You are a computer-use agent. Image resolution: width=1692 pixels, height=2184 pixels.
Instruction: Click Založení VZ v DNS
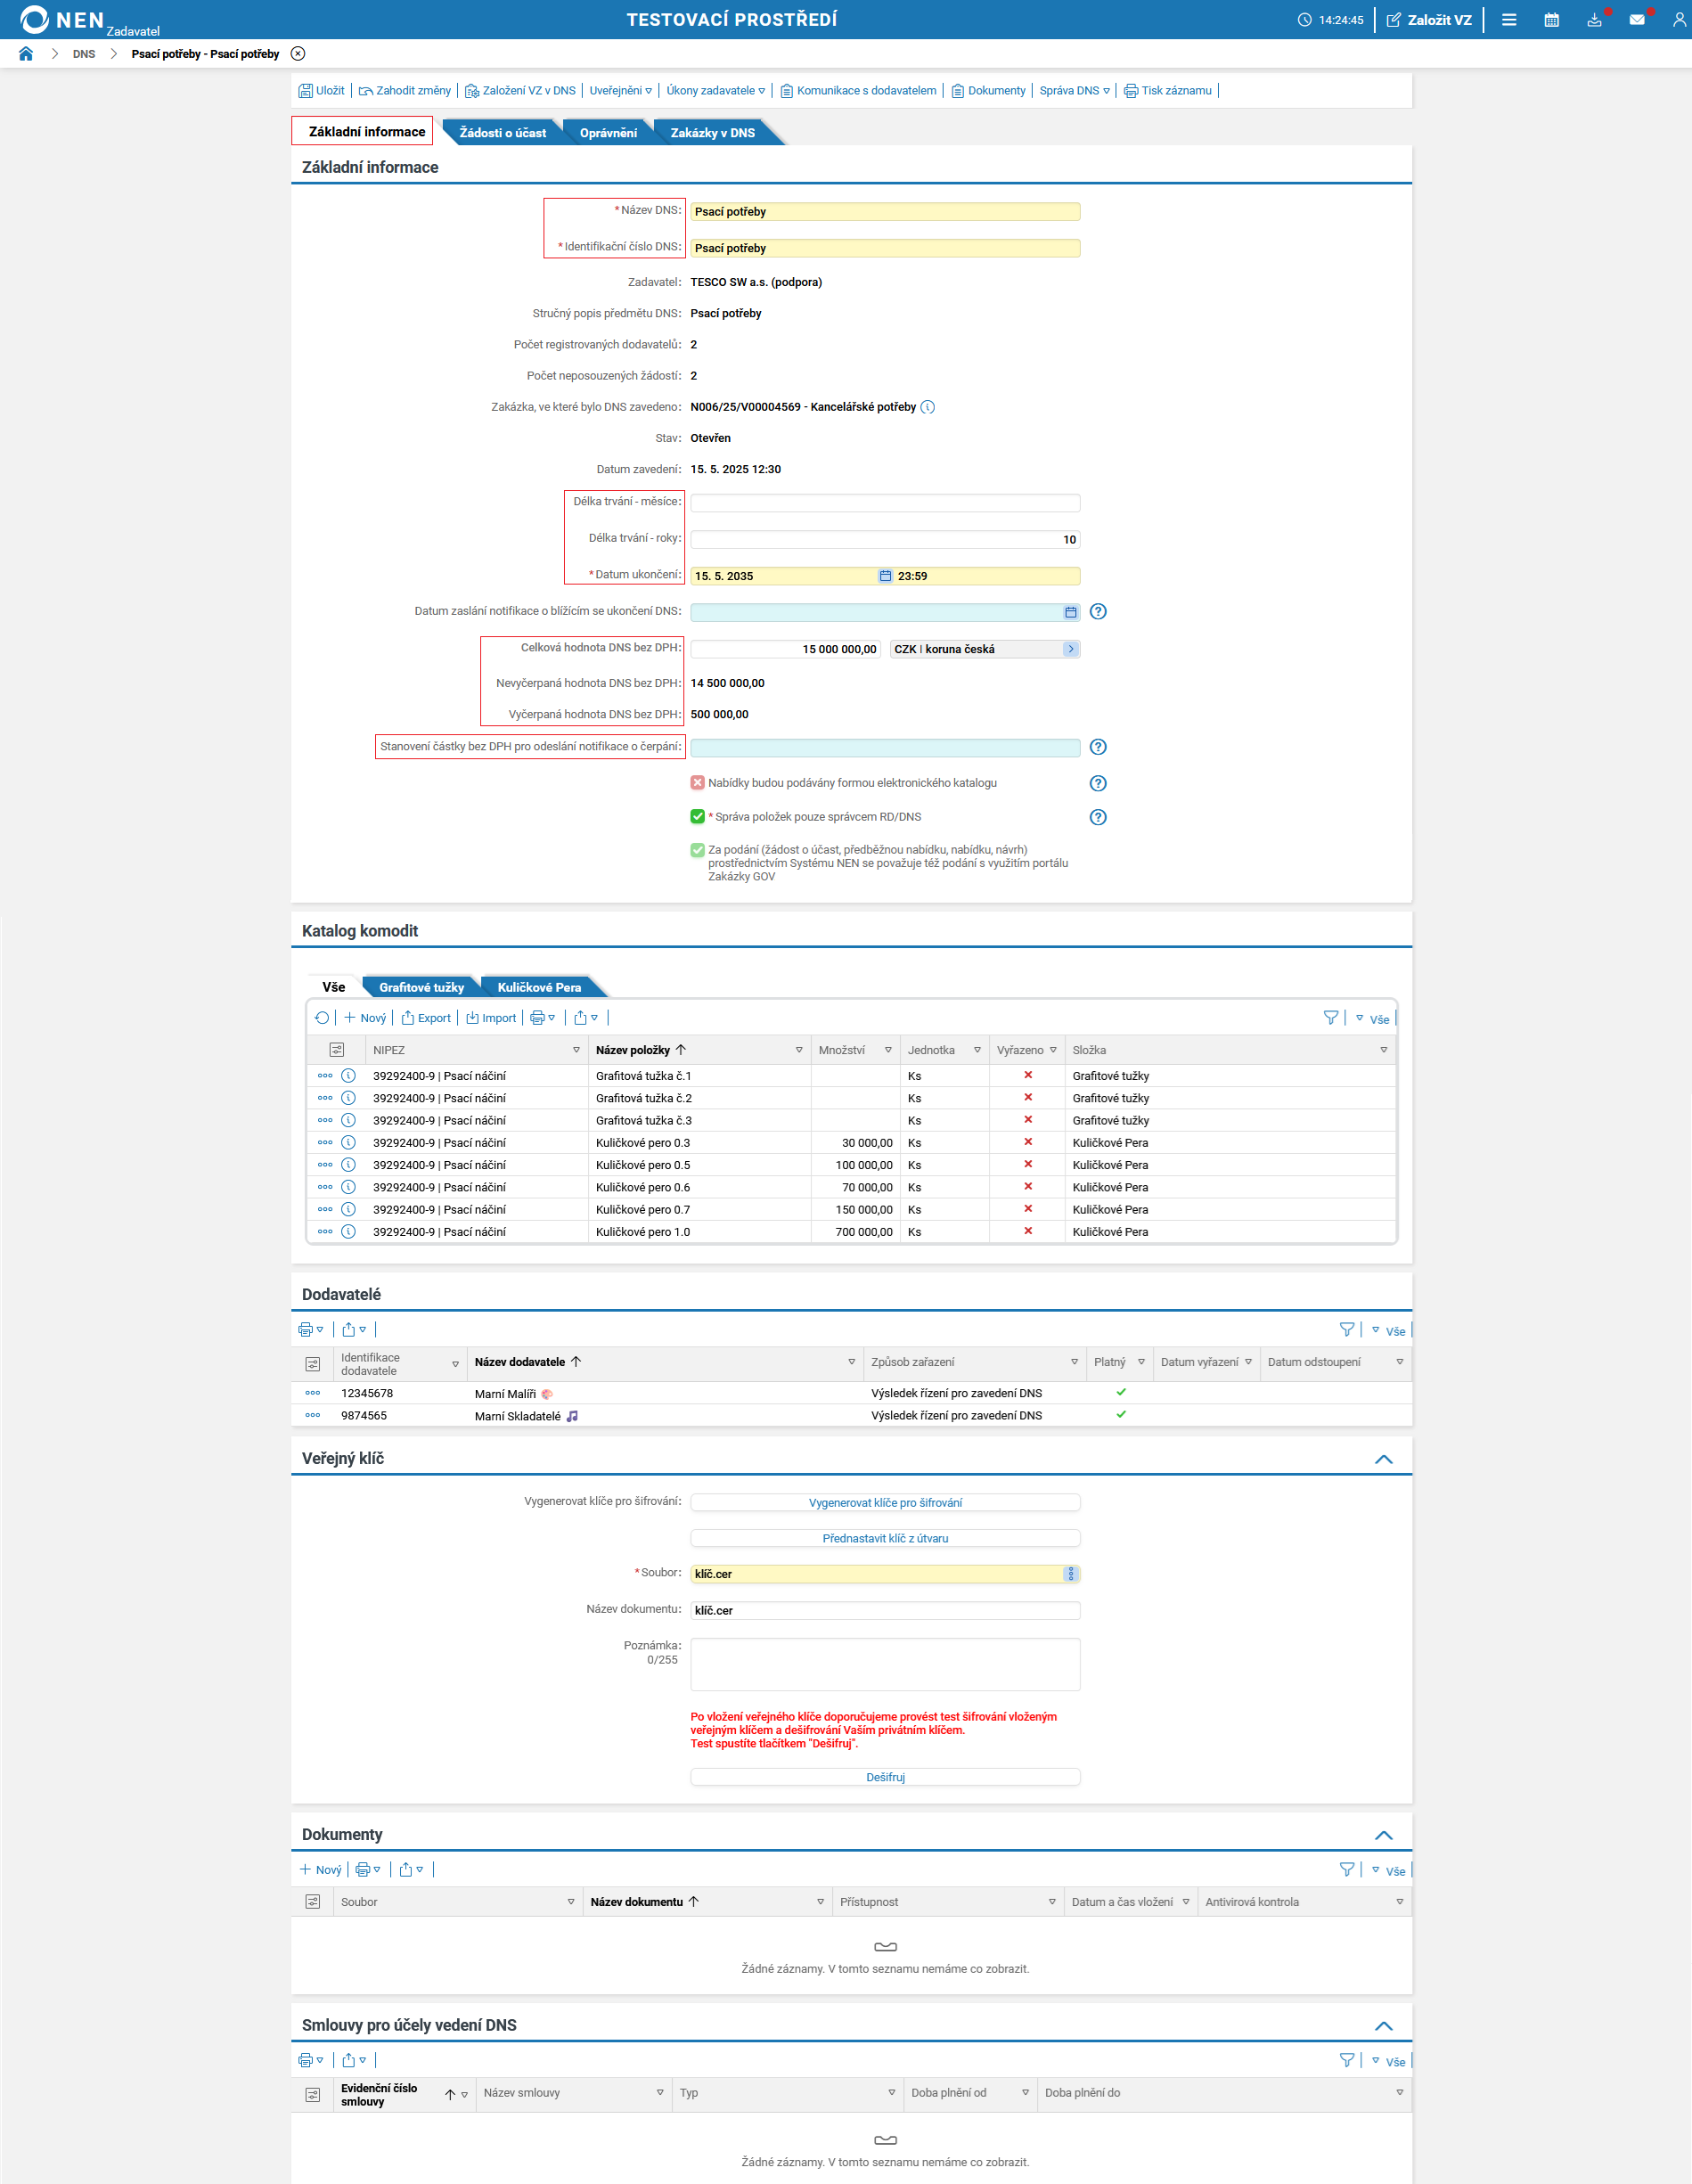(520, 91)
